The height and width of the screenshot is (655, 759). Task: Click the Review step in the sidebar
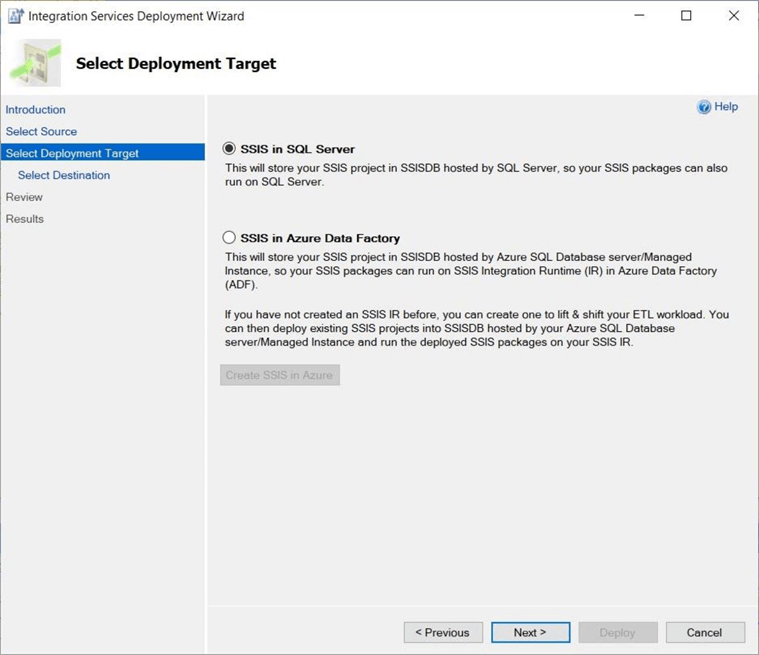click(x=24, y=197)
